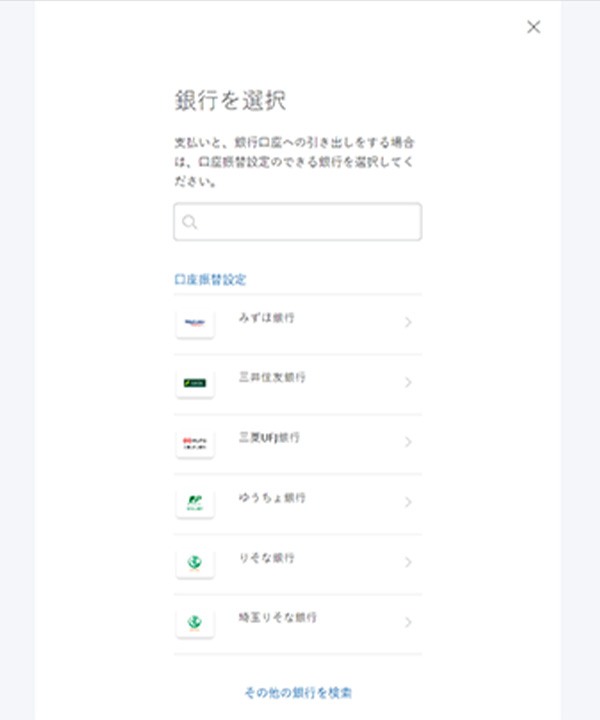Open the その他の銀行を検索 link
The image size is (600, 720).
298,692
